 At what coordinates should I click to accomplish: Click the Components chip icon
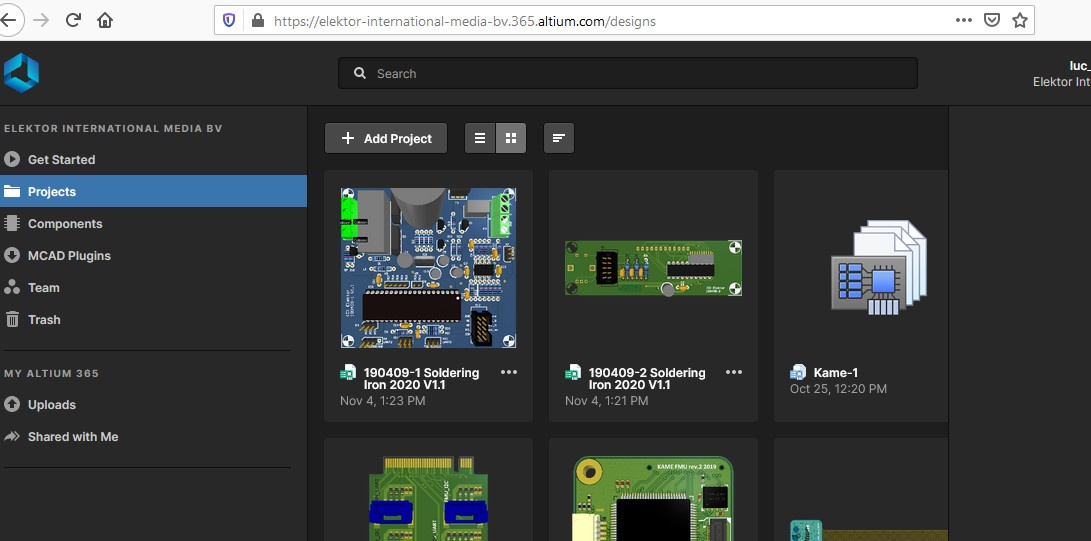point(12,223)
